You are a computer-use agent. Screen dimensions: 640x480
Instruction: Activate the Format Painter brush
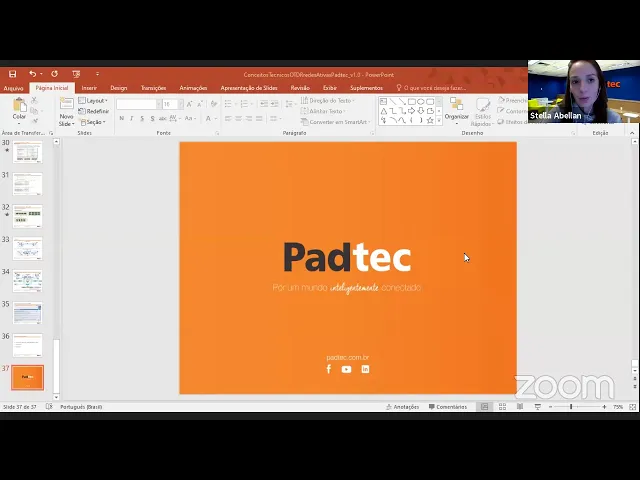[34, 121]
